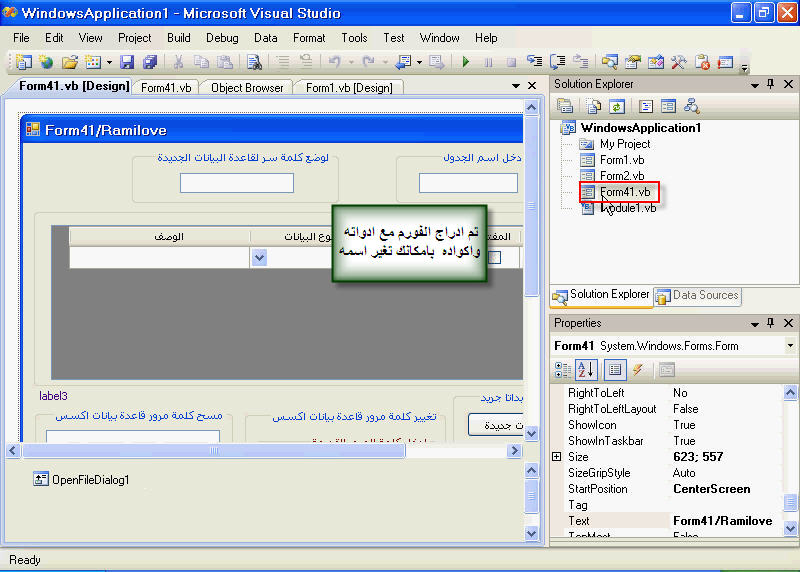The width and height of the screenshot is (800, 572).
Task: Click the Save All toolbar icon
Action: pos(149,62)
